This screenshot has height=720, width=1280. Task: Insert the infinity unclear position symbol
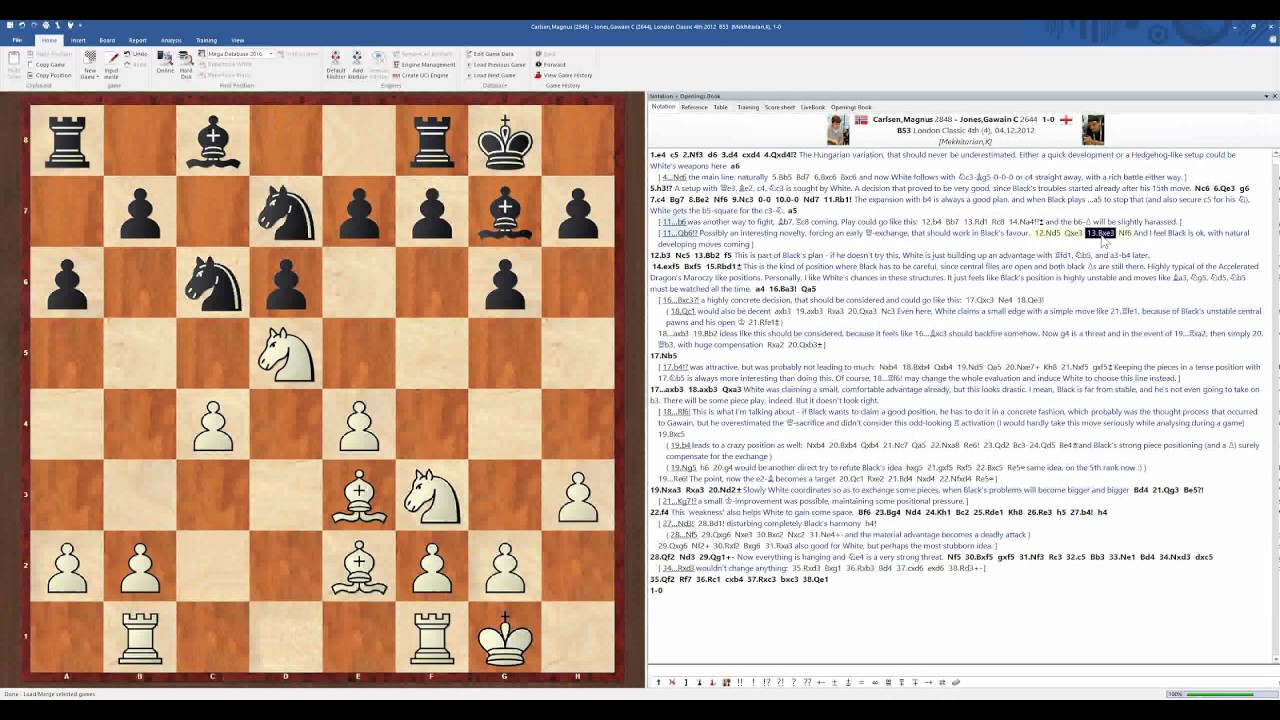(875, 682)
